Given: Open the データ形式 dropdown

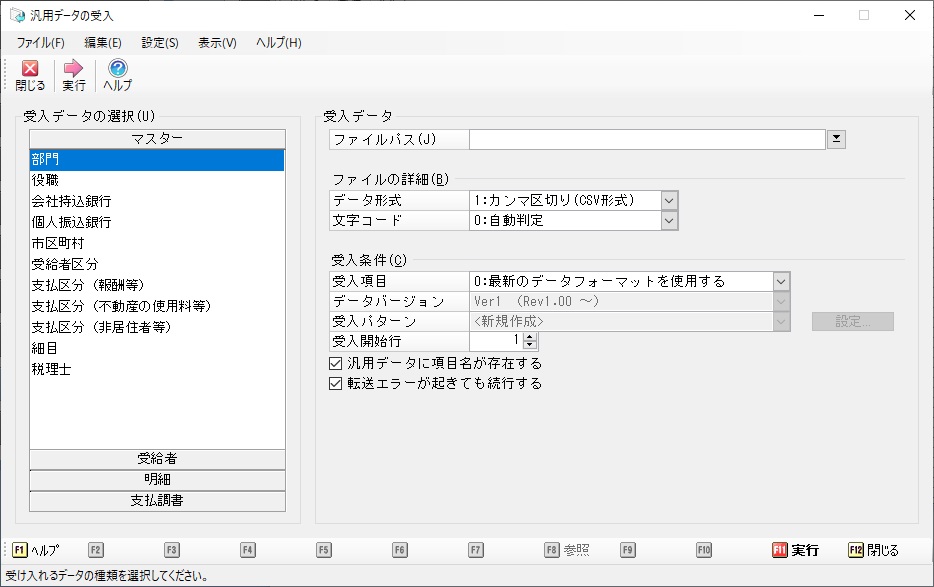Looking at the screenshot, I should point(670,200).
